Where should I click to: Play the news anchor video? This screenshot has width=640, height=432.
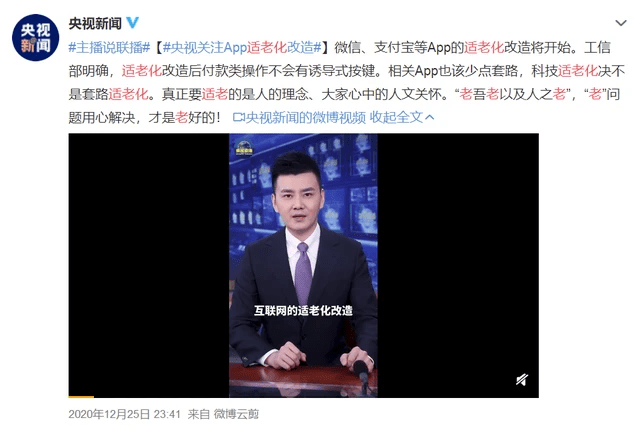303,265
